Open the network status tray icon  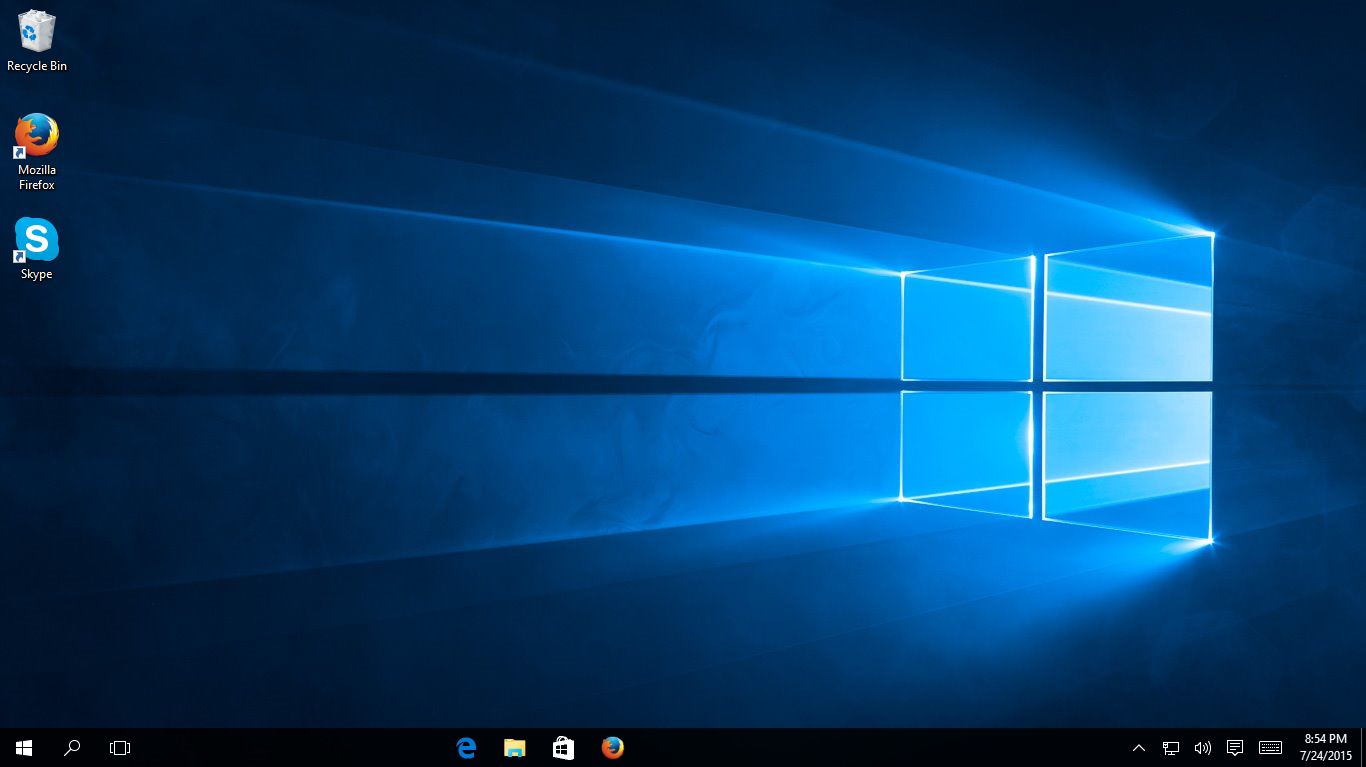pos(1171,748)
